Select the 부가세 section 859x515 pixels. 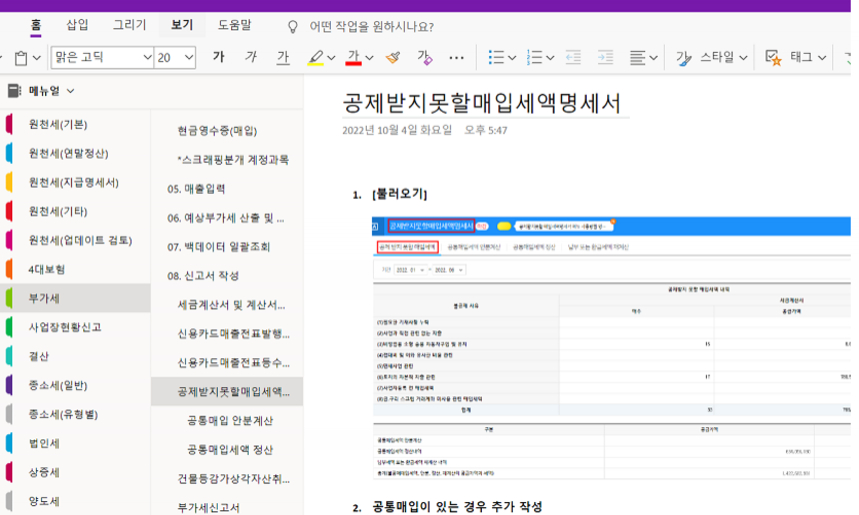76,298
